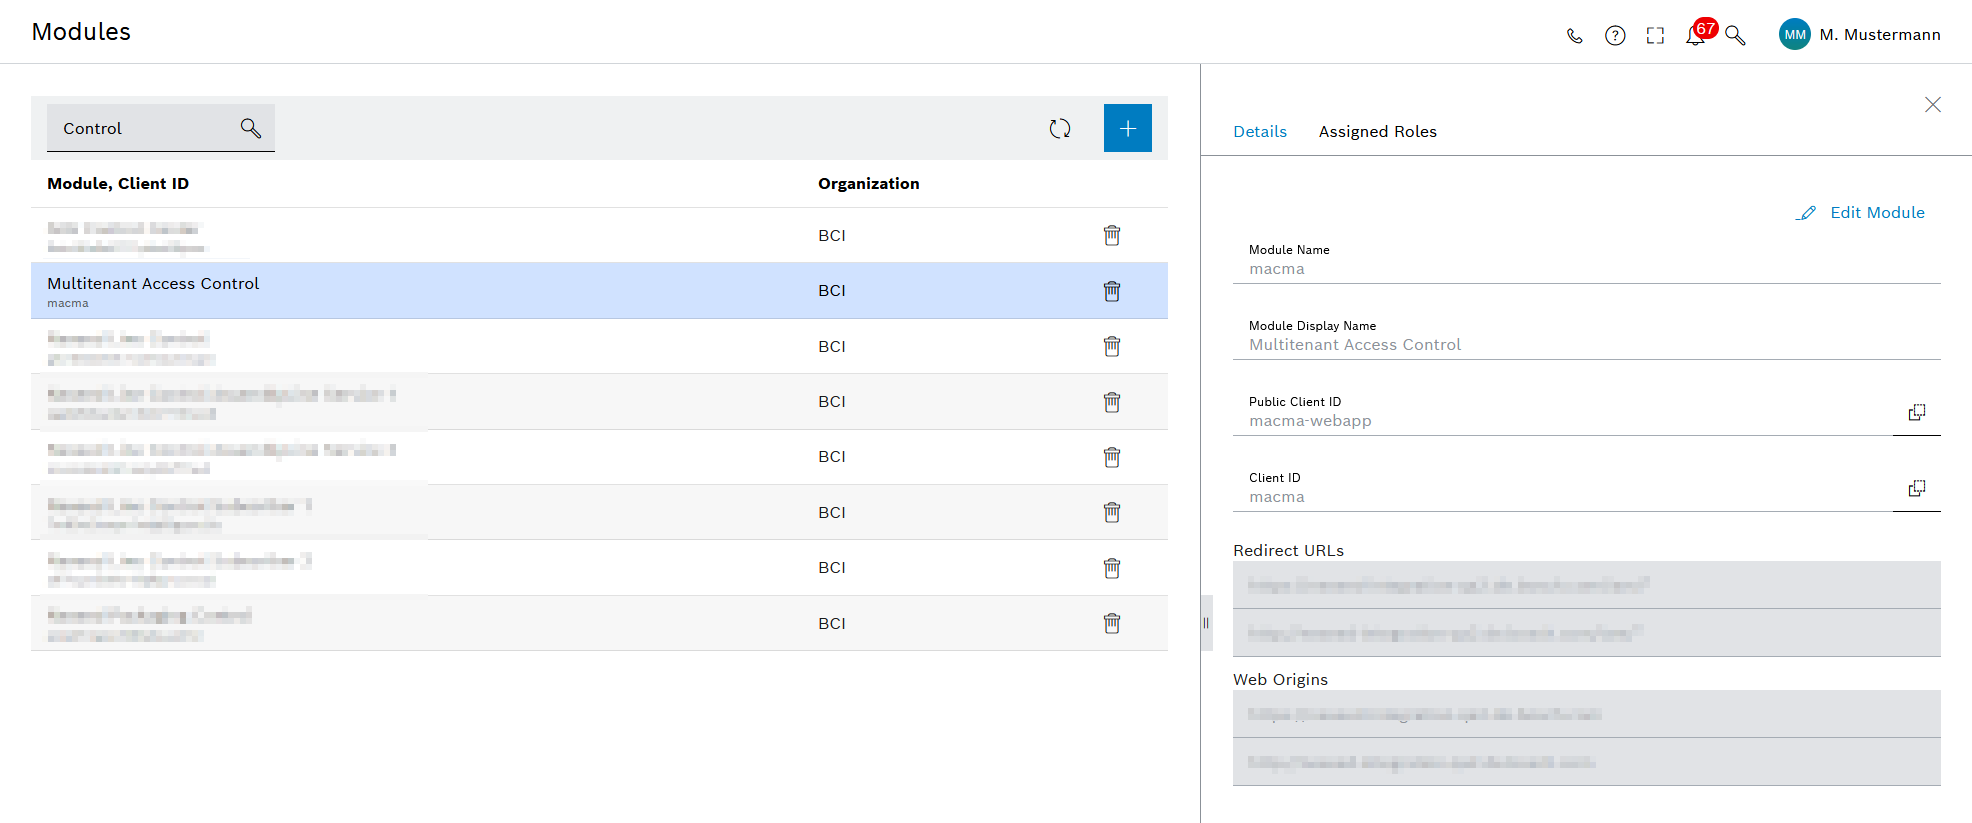Close the module details panel
Viewport: 1972px width, 823px height.
(x=1932, y=105)
